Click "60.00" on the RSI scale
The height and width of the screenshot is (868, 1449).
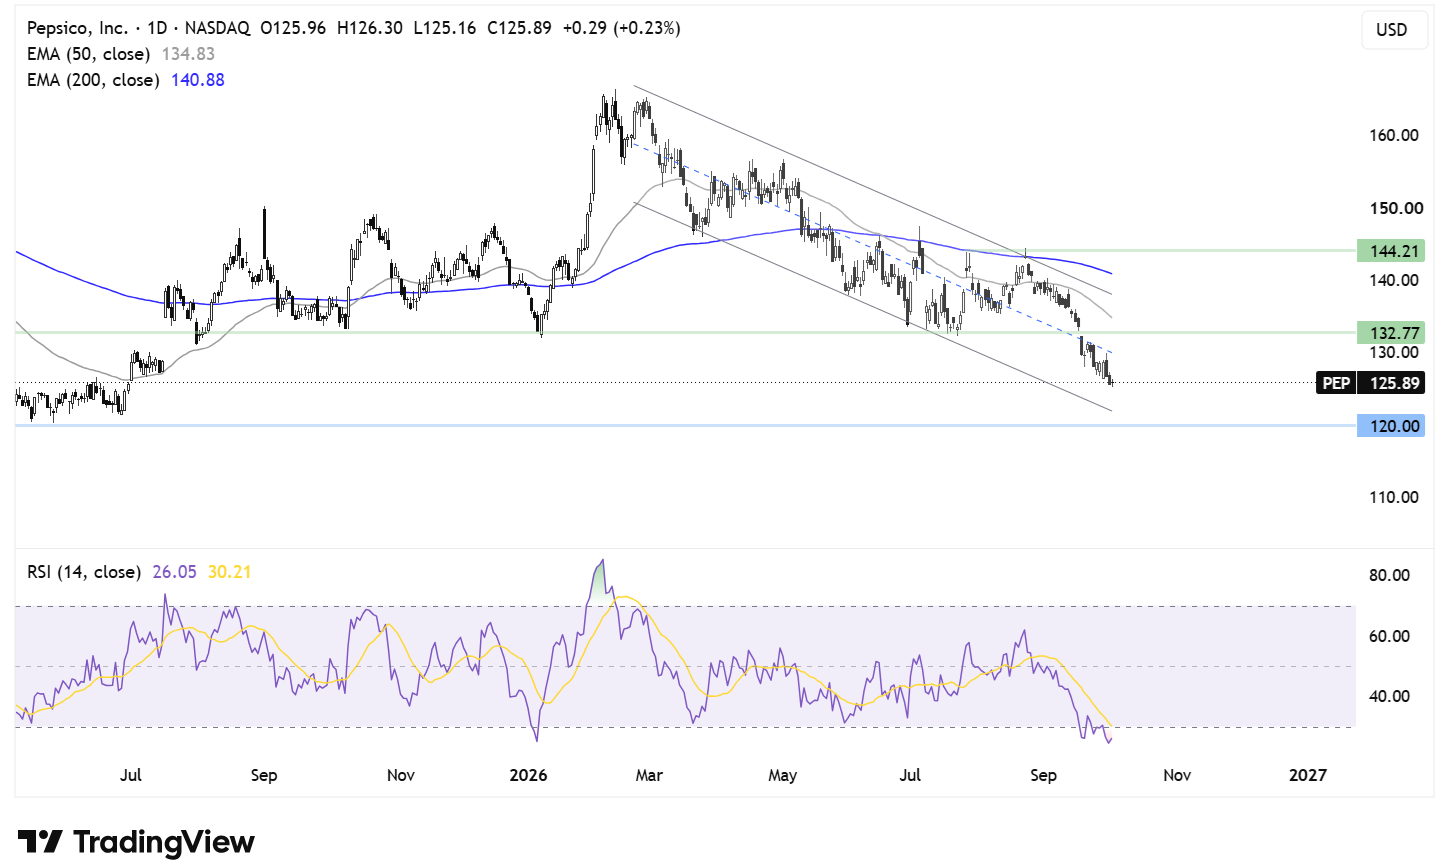point(1389,636)
